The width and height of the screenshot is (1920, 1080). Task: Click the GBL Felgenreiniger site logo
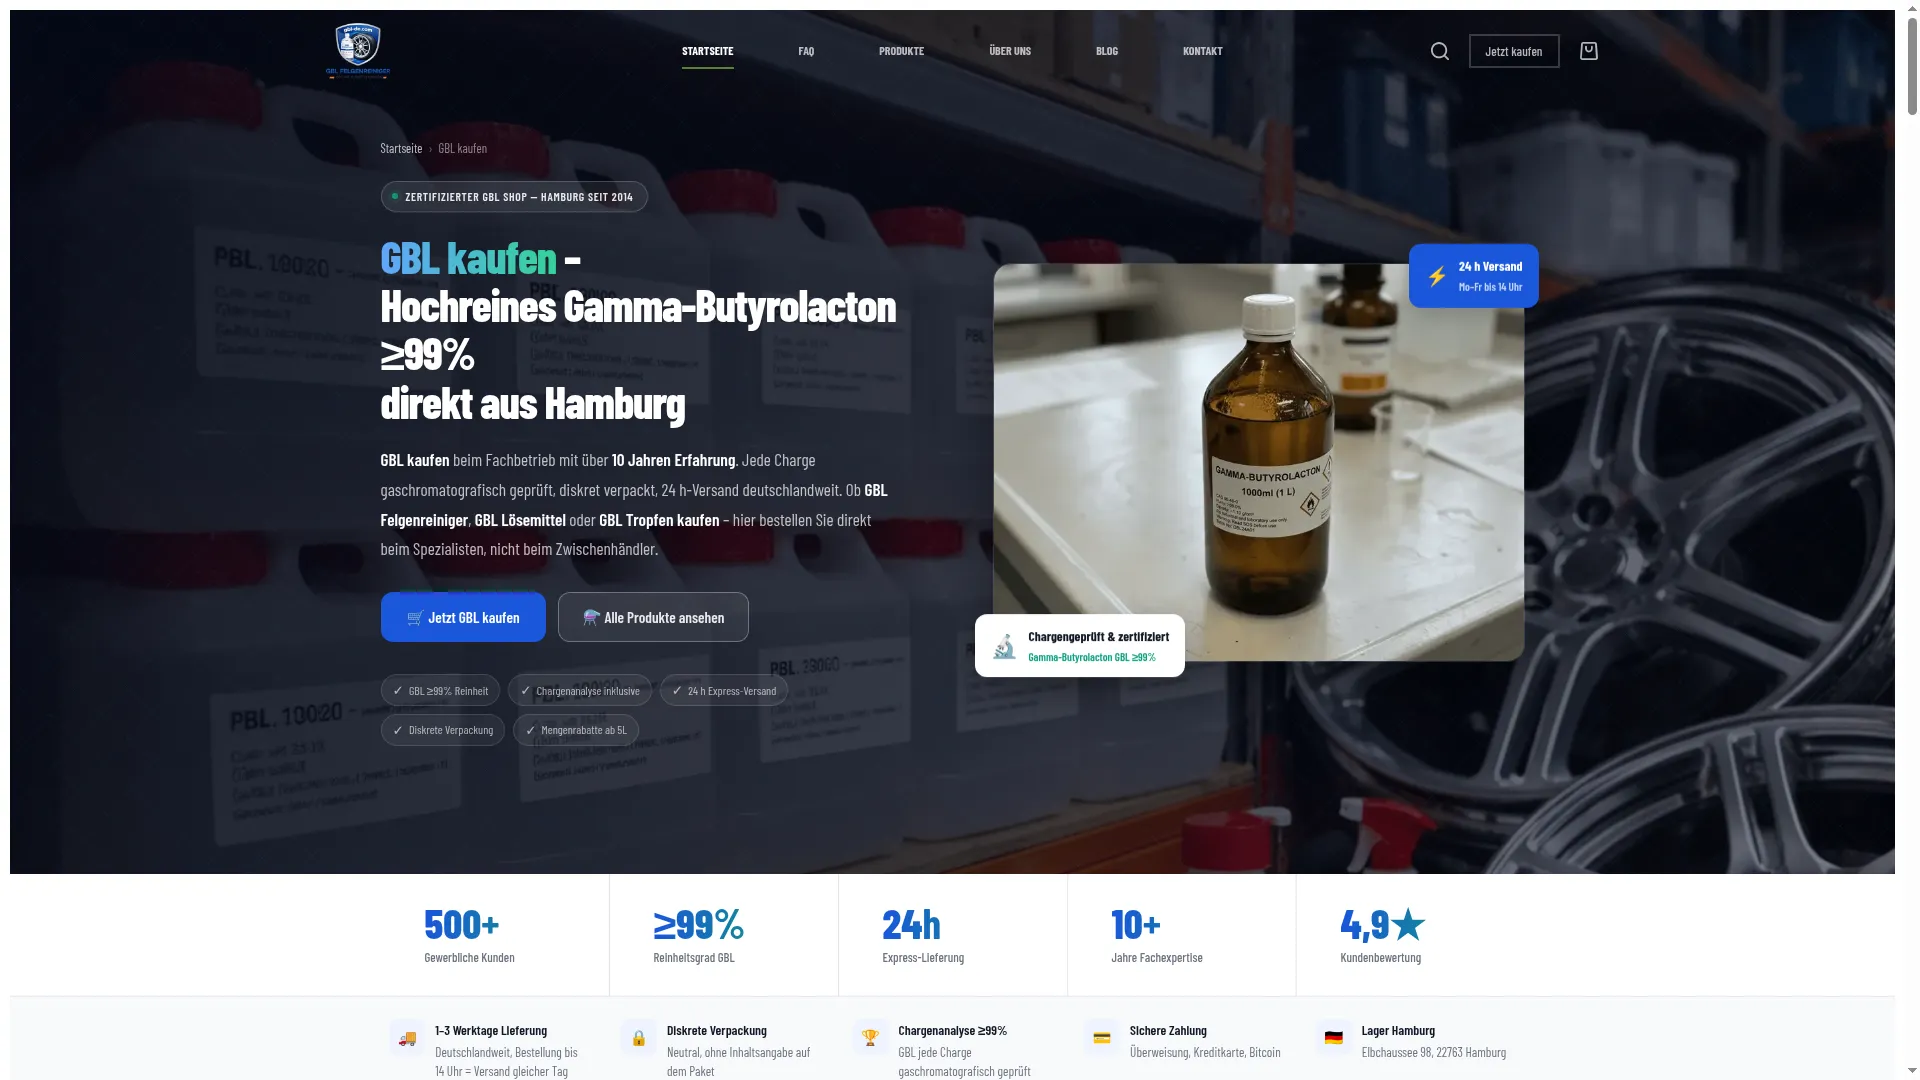(358, 50)
